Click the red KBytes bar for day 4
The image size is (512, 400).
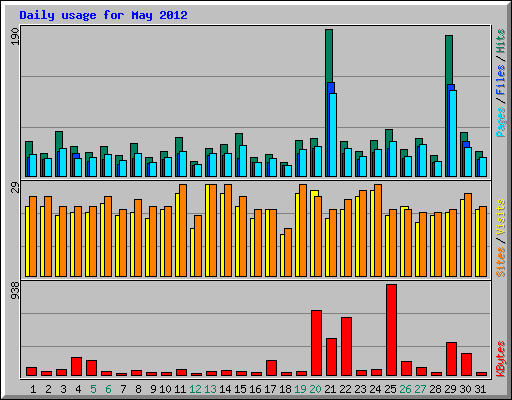76,367
